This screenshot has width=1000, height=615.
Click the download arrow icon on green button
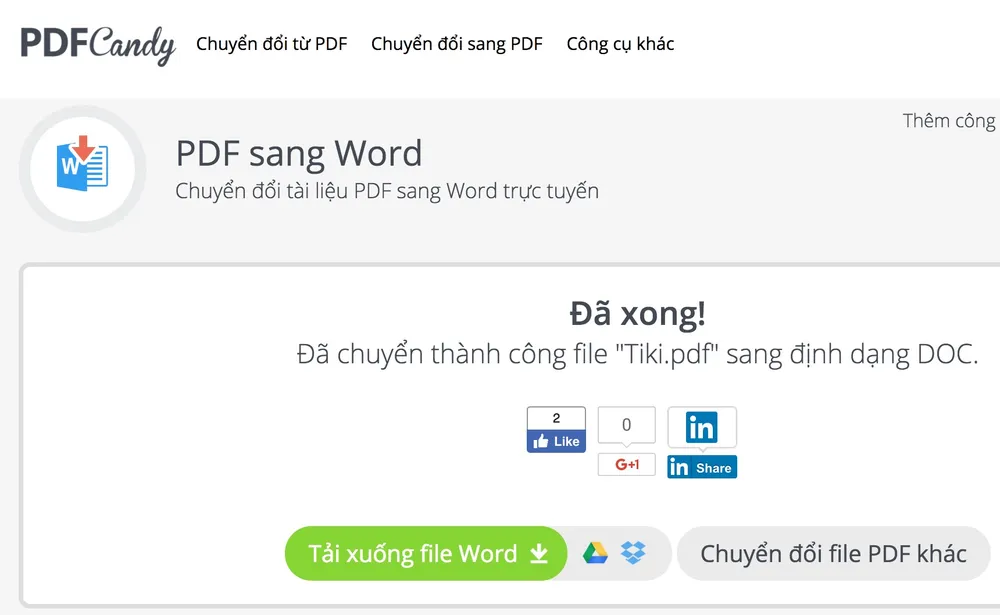(539, 554)
